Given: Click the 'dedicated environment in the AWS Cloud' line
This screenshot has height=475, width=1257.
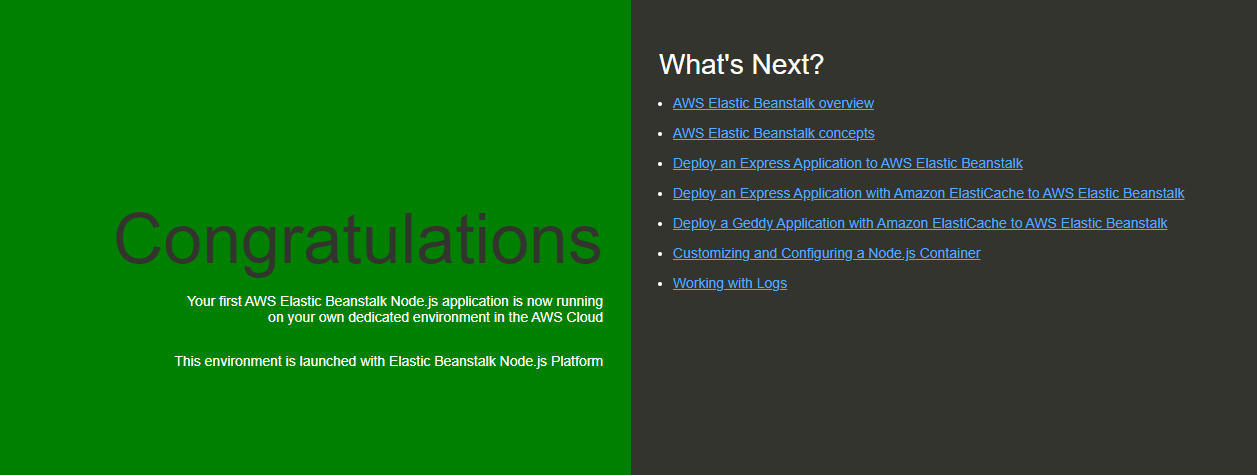Looking at the screenshot, I should [435, 318].
